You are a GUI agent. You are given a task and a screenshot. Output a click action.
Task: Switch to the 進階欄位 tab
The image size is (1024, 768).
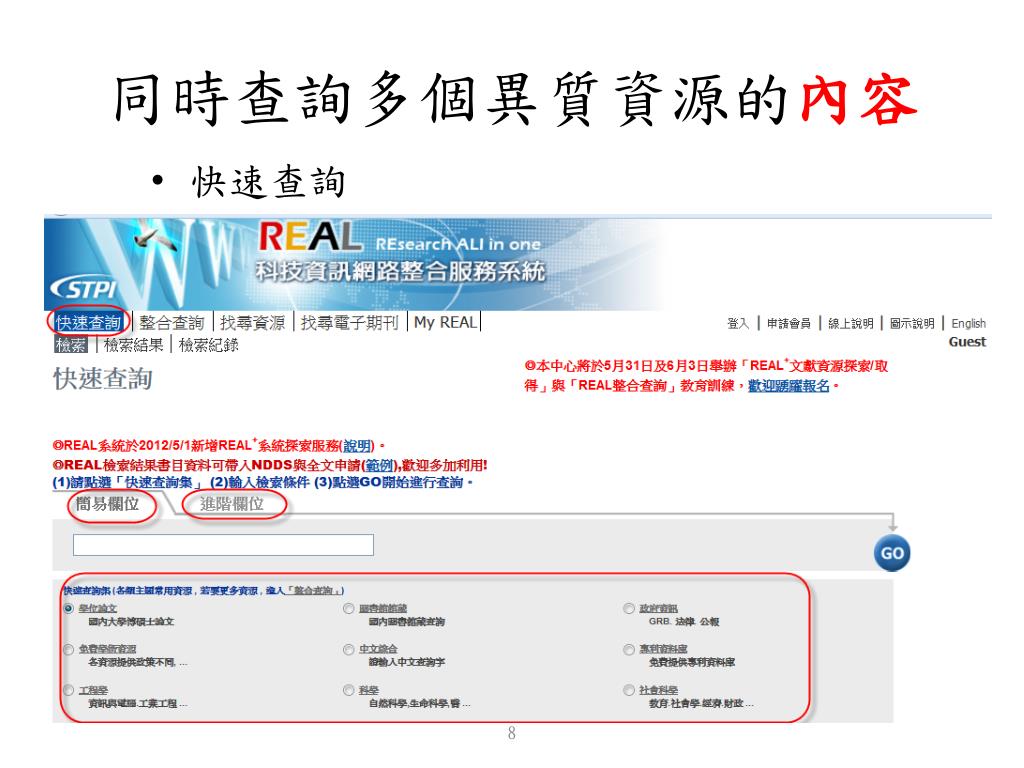click(231, 504)
